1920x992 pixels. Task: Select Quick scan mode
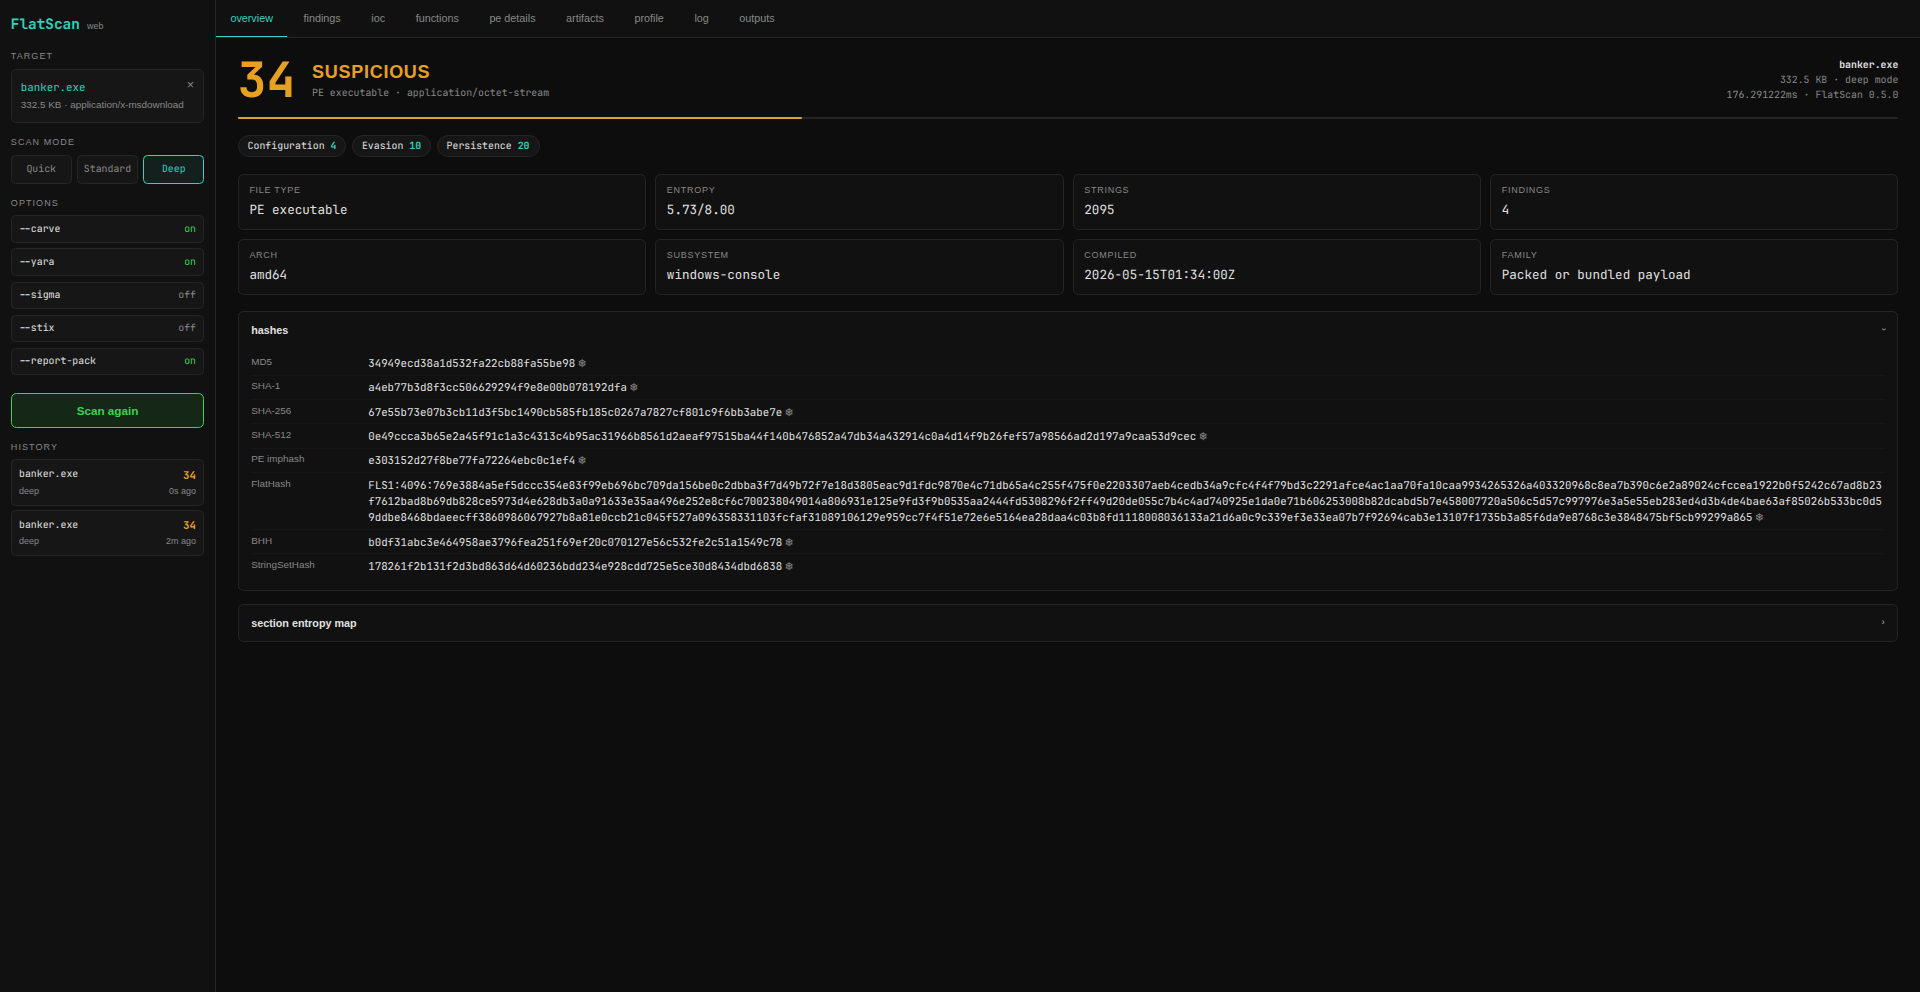(41, 169)
